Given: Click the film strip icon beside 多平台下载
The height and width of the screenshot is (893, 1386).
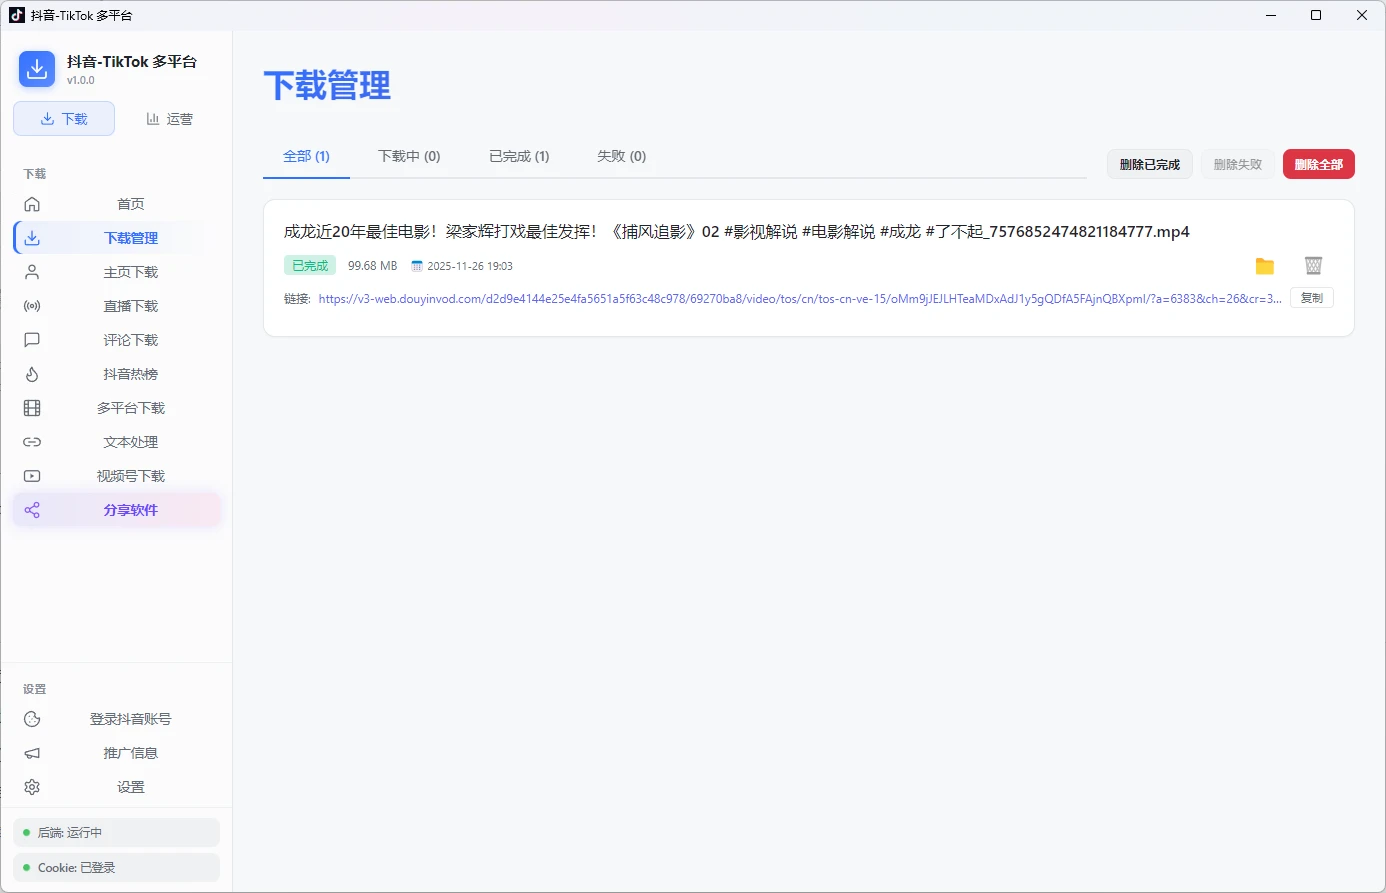Looking at the screenshot, I should click(32, 408).
